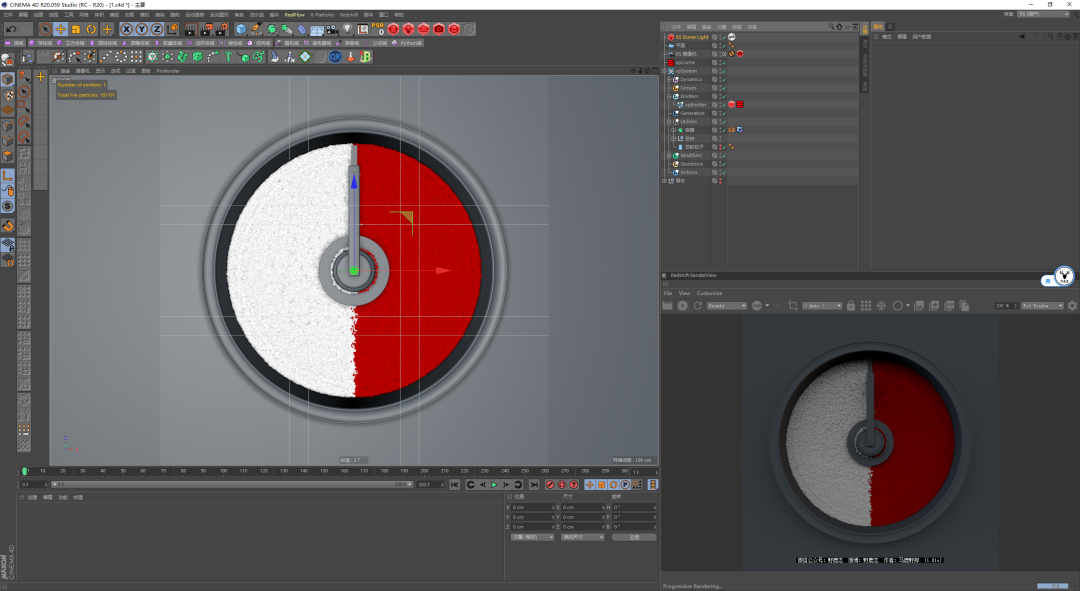This screenshot has height=591, width=1080.
Task: Toggle enable checkmark for RS Dome Light
Action: click(x=723, y=37)
